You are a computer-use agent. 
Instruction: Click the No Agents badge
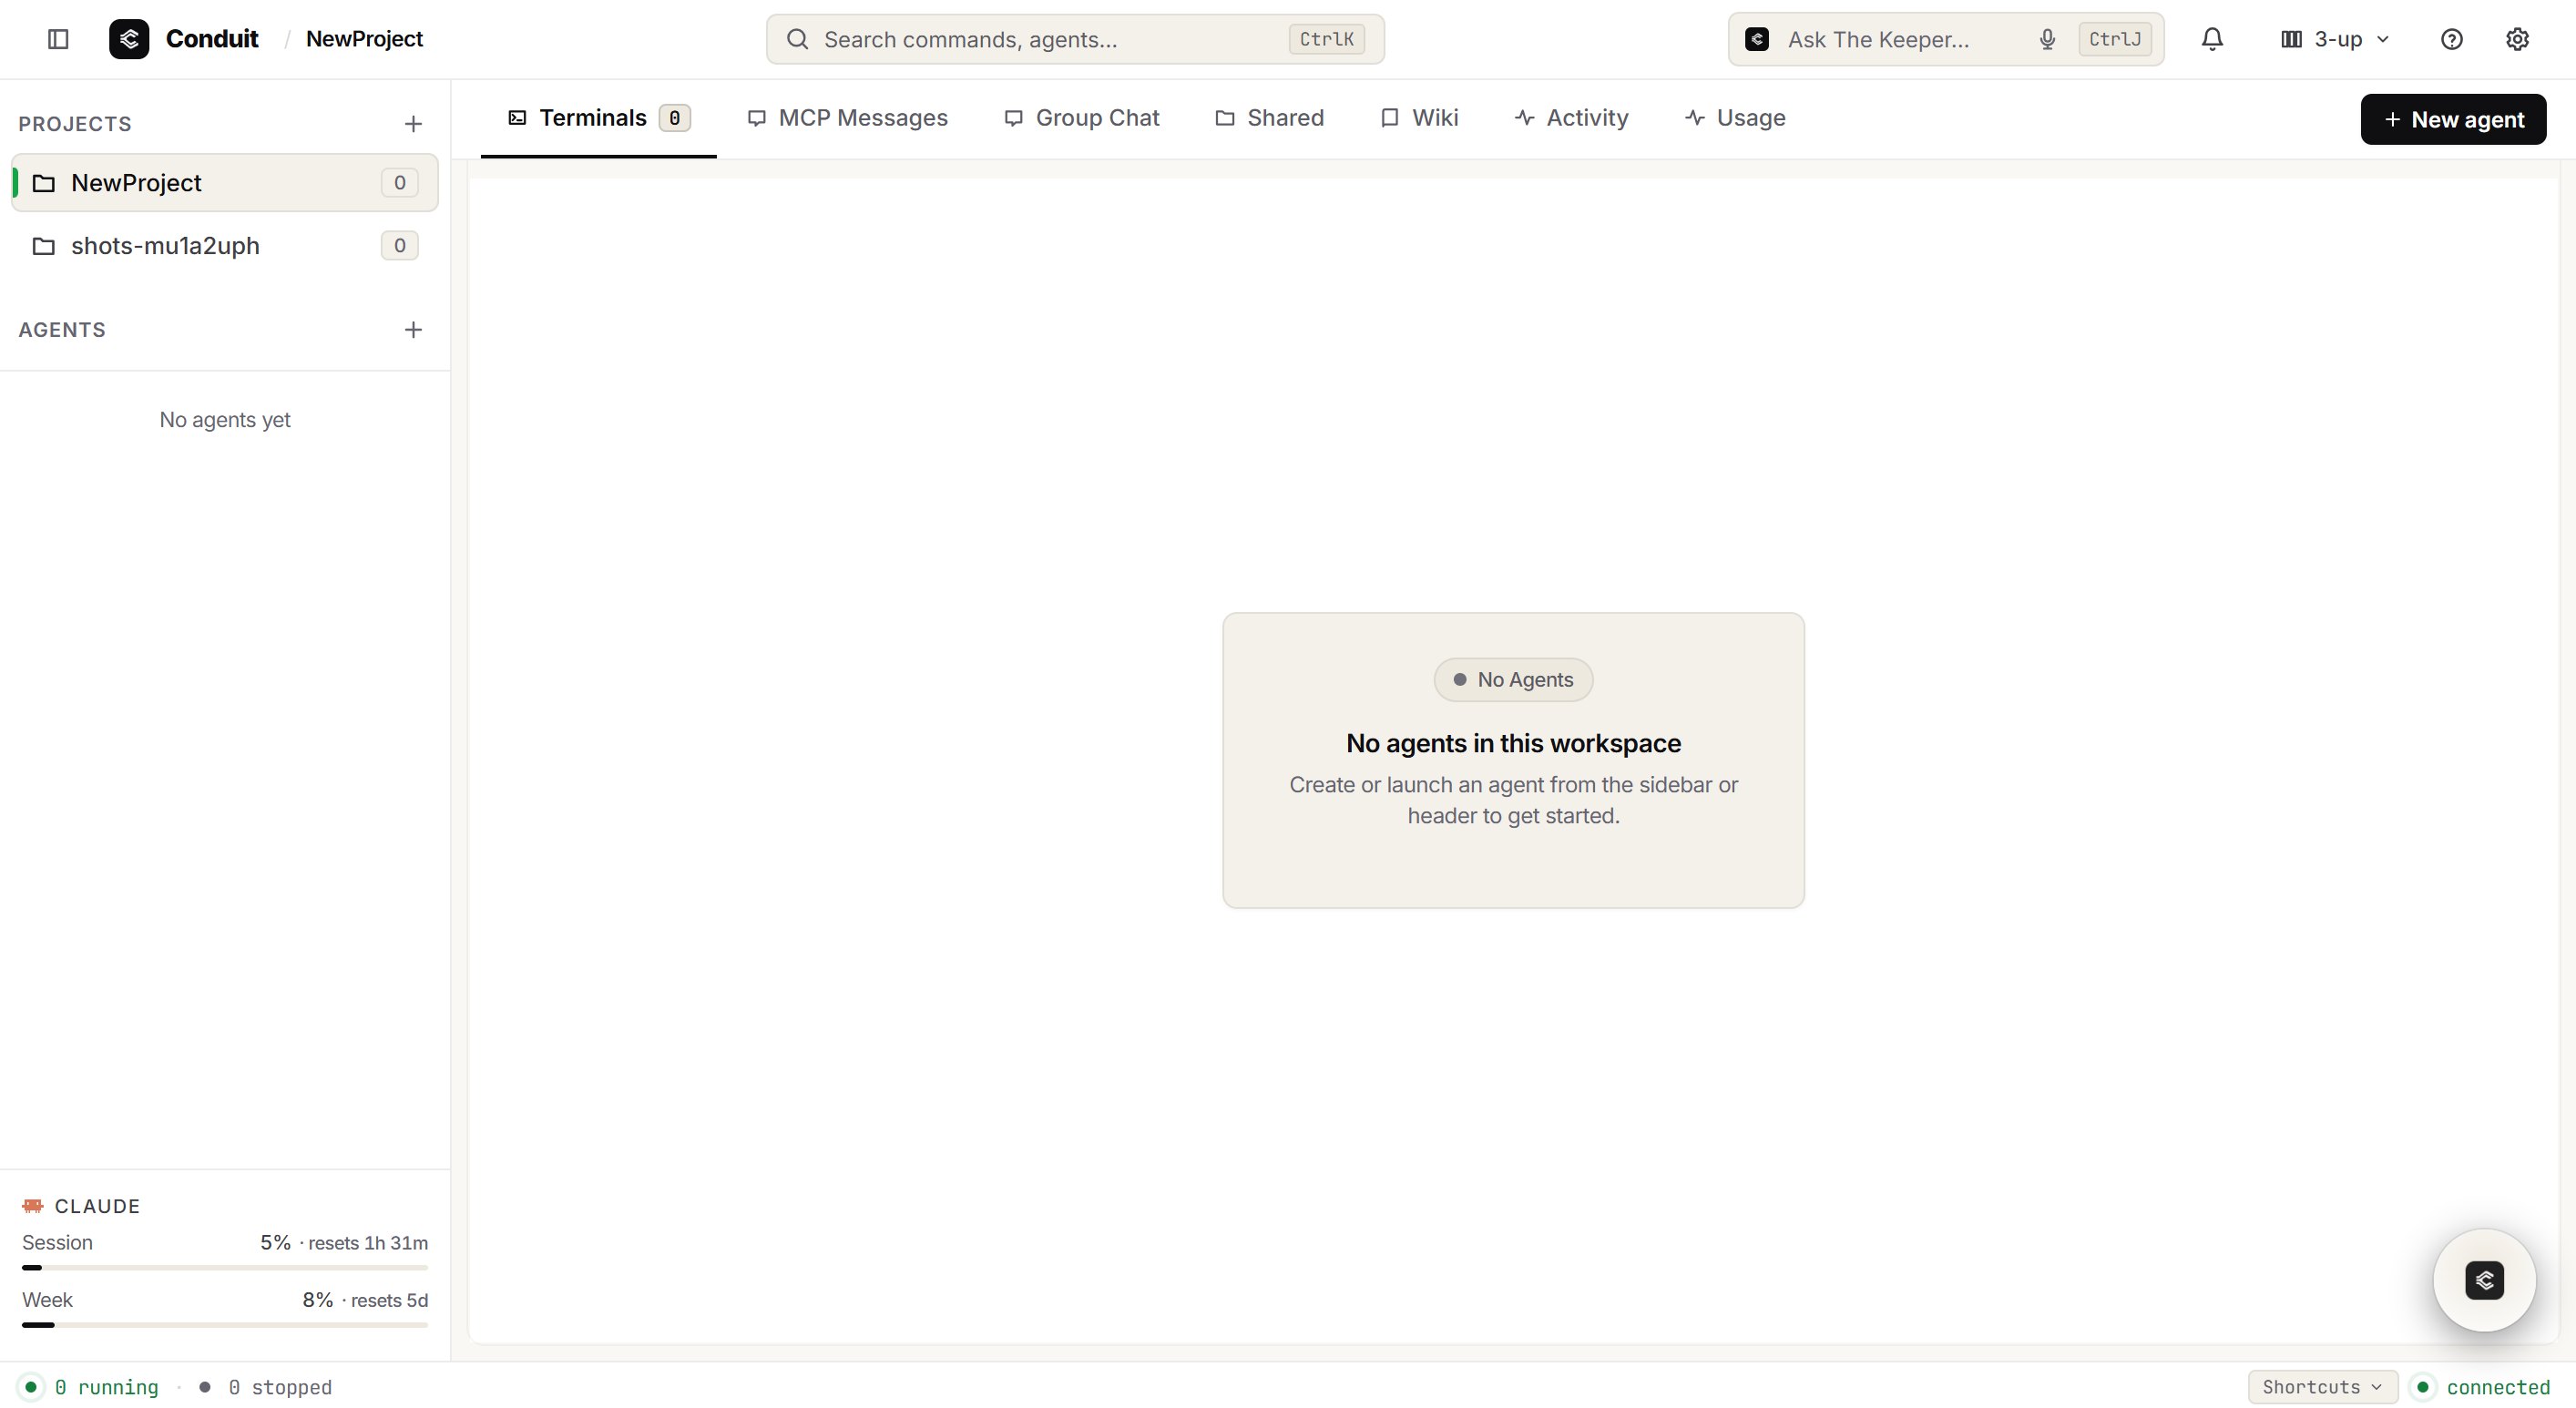(1513, 680)
